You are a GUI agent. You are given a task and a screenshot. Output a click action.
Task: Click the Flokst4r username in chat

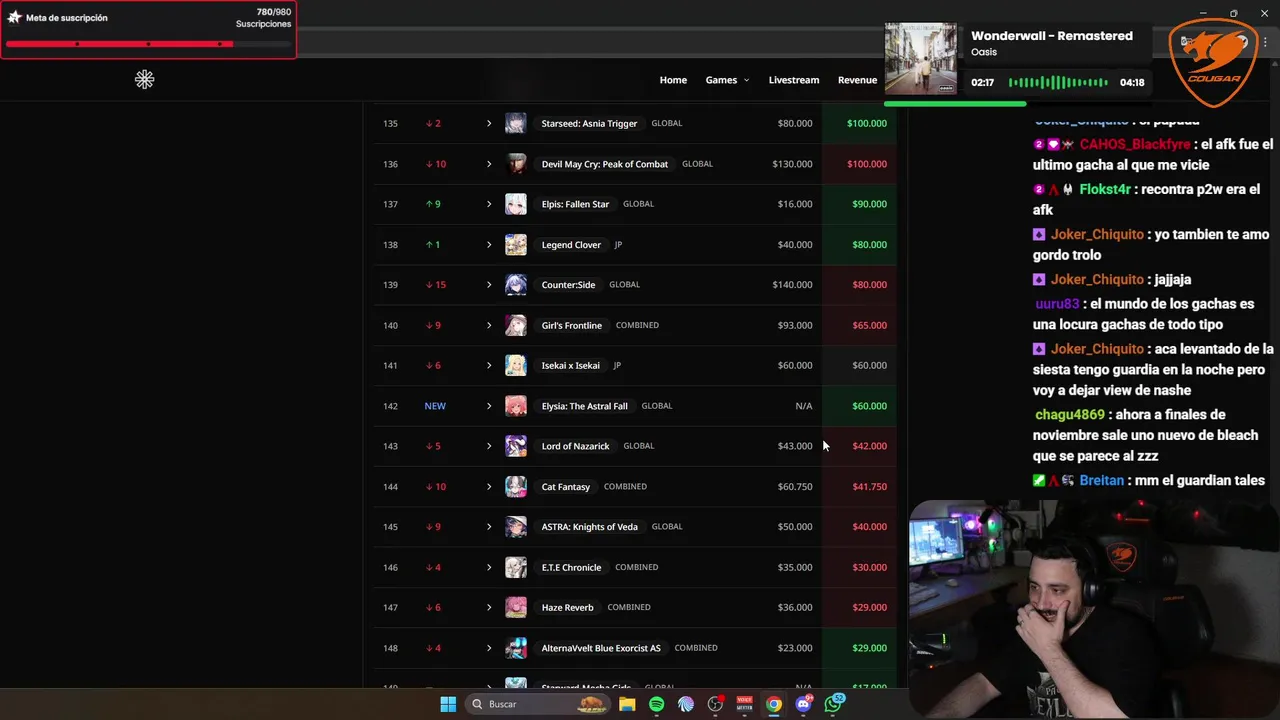(x=1105, y=189)
